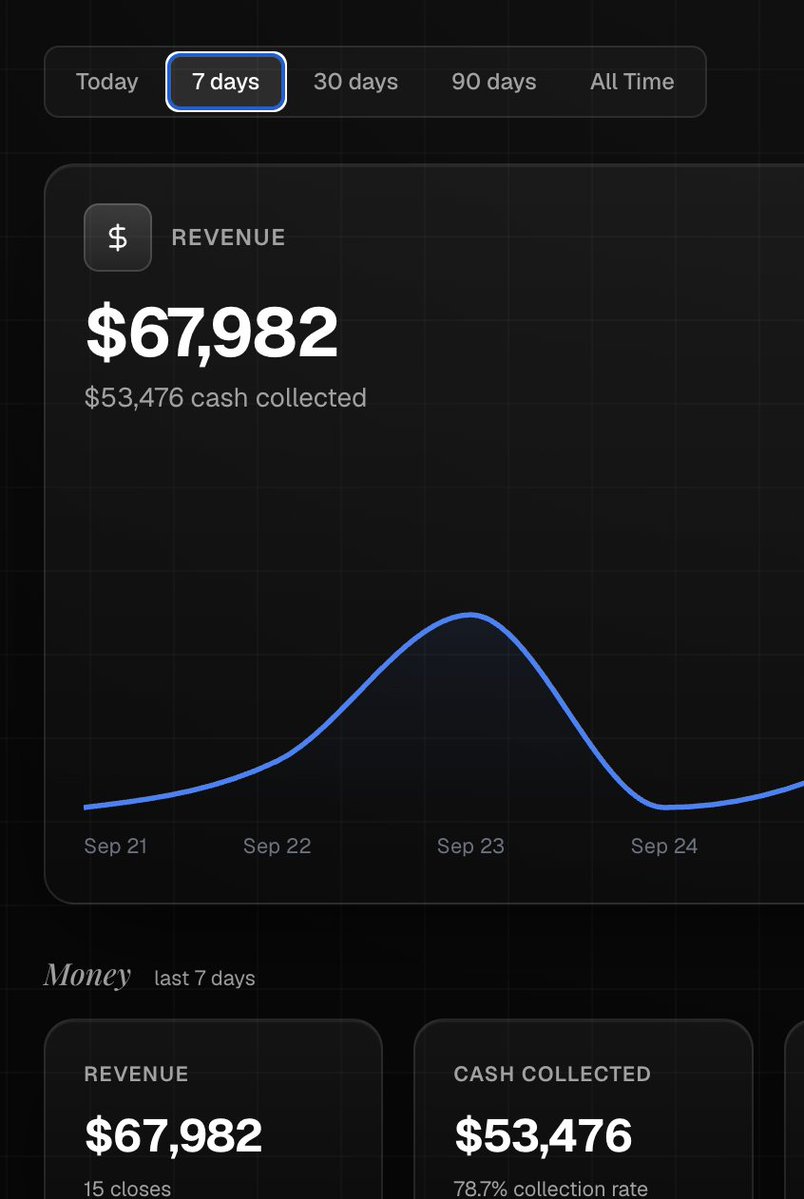Click the Sep 22 axis label

[x=277, y=846]
